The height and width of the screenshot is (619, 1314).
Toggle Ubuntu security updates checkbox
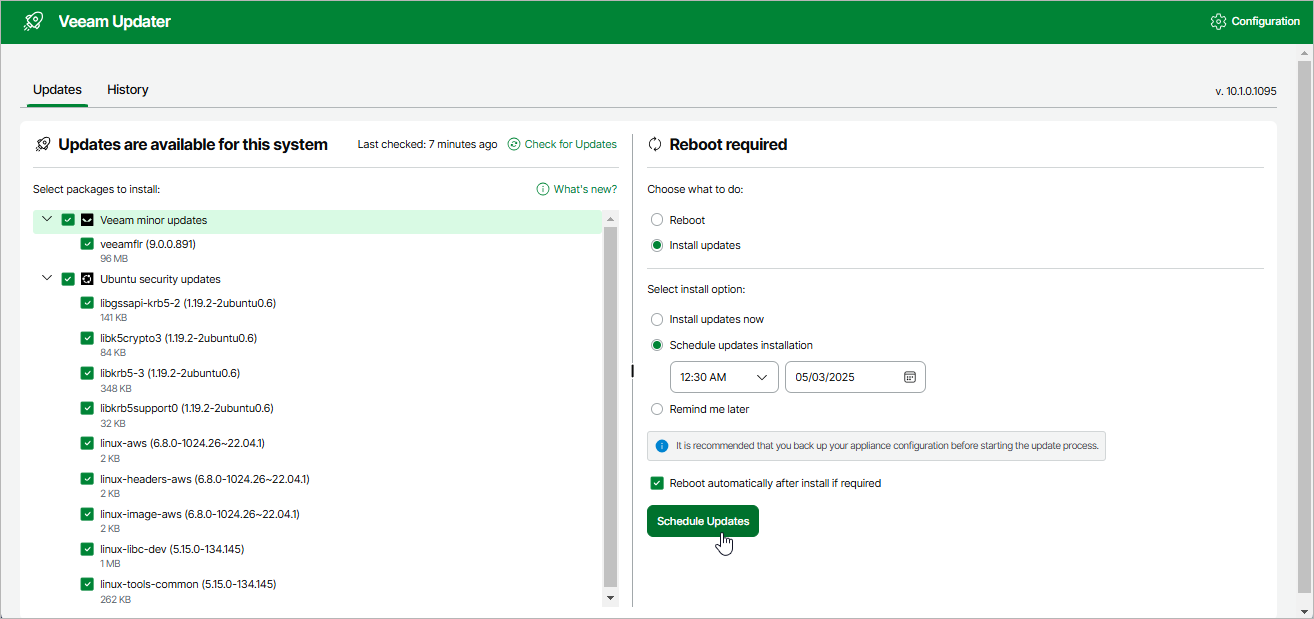click(68, 279)
